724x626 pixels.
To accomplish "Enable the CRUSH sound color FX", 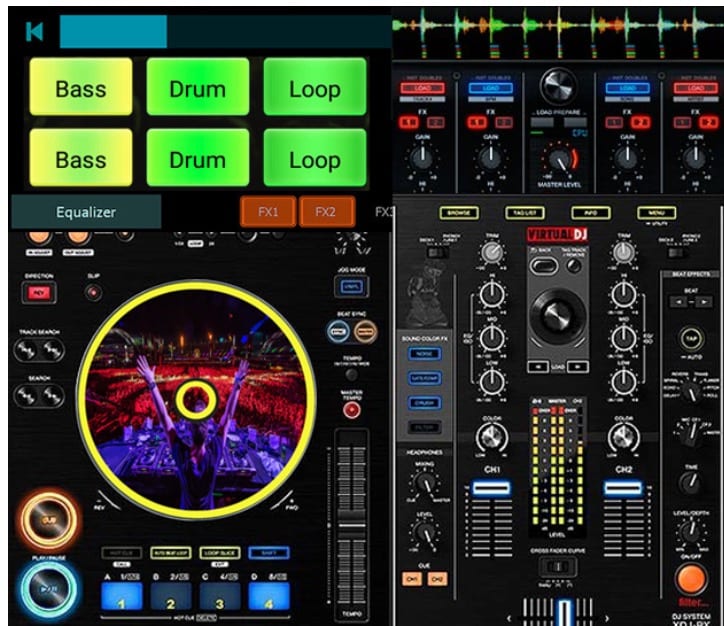I will pos(424,403).
